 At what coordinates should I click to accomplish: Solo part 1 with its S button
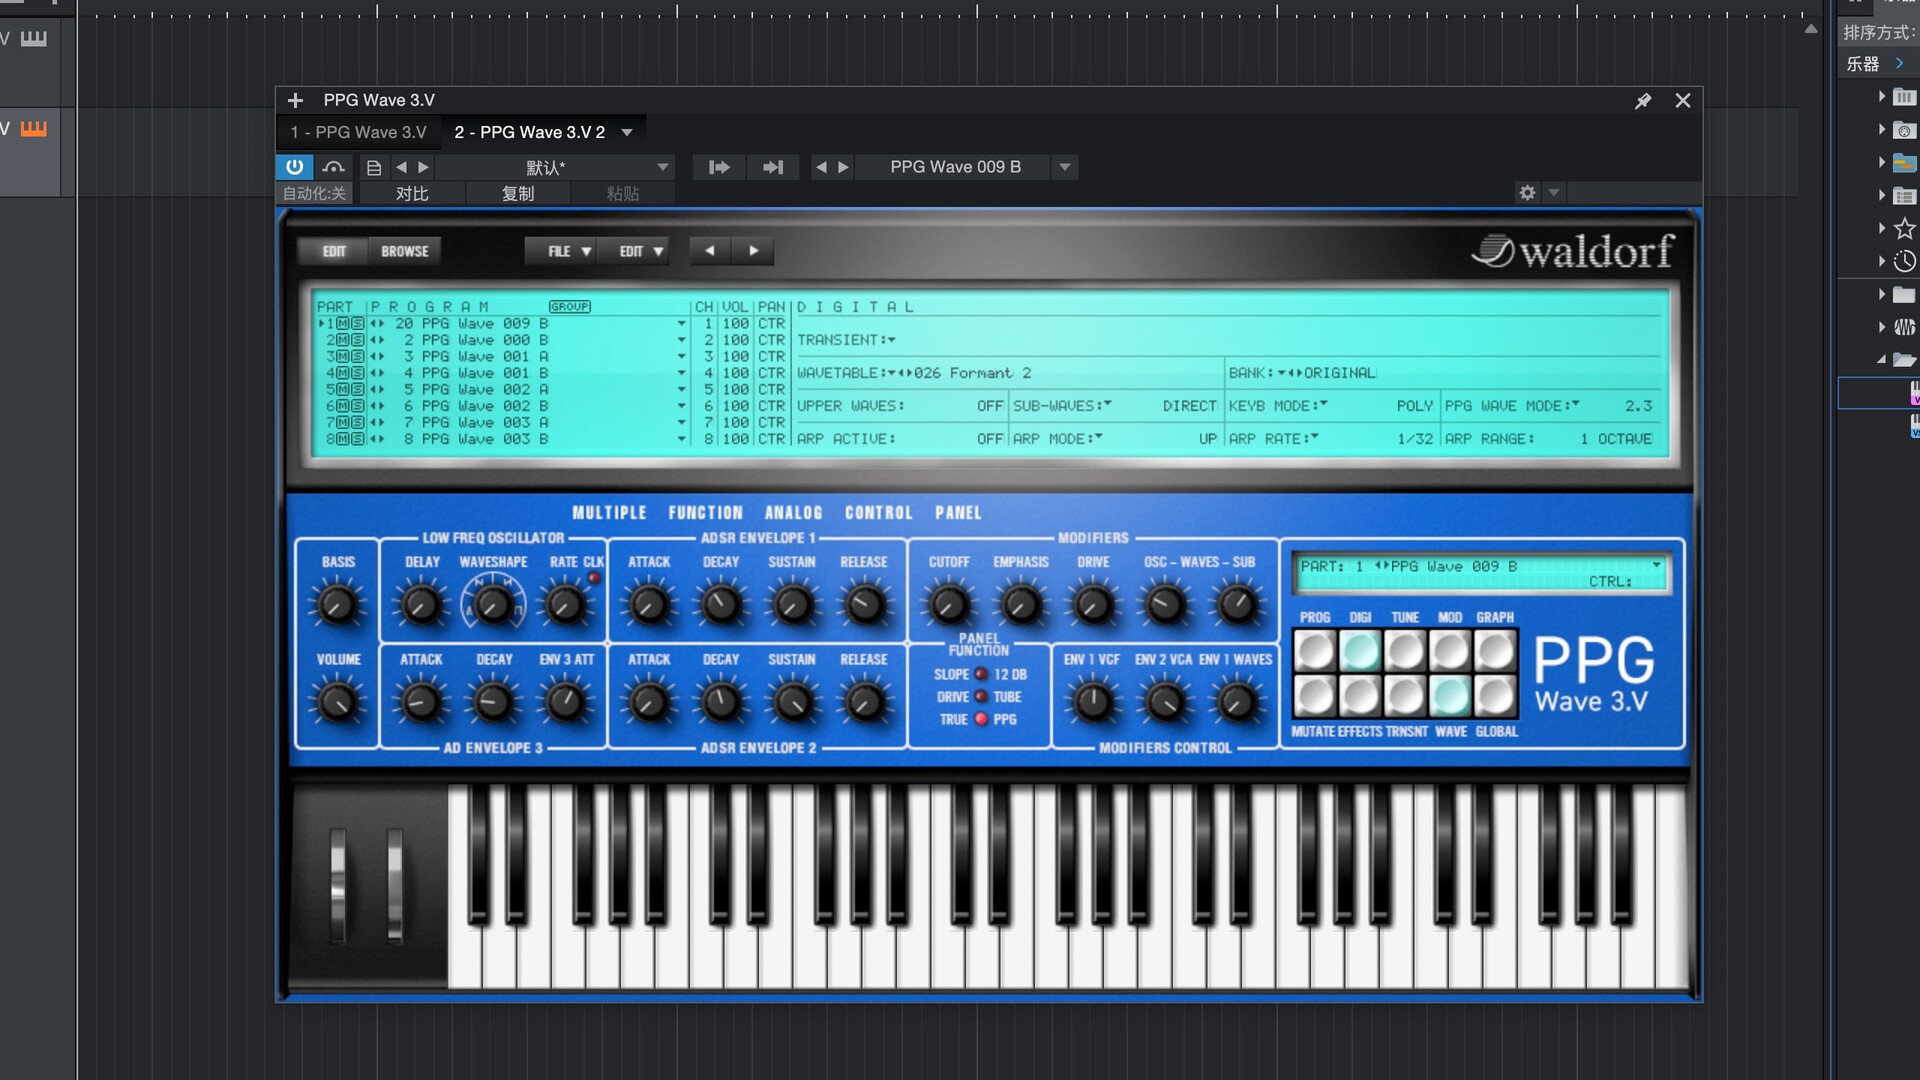click(357, 324)
